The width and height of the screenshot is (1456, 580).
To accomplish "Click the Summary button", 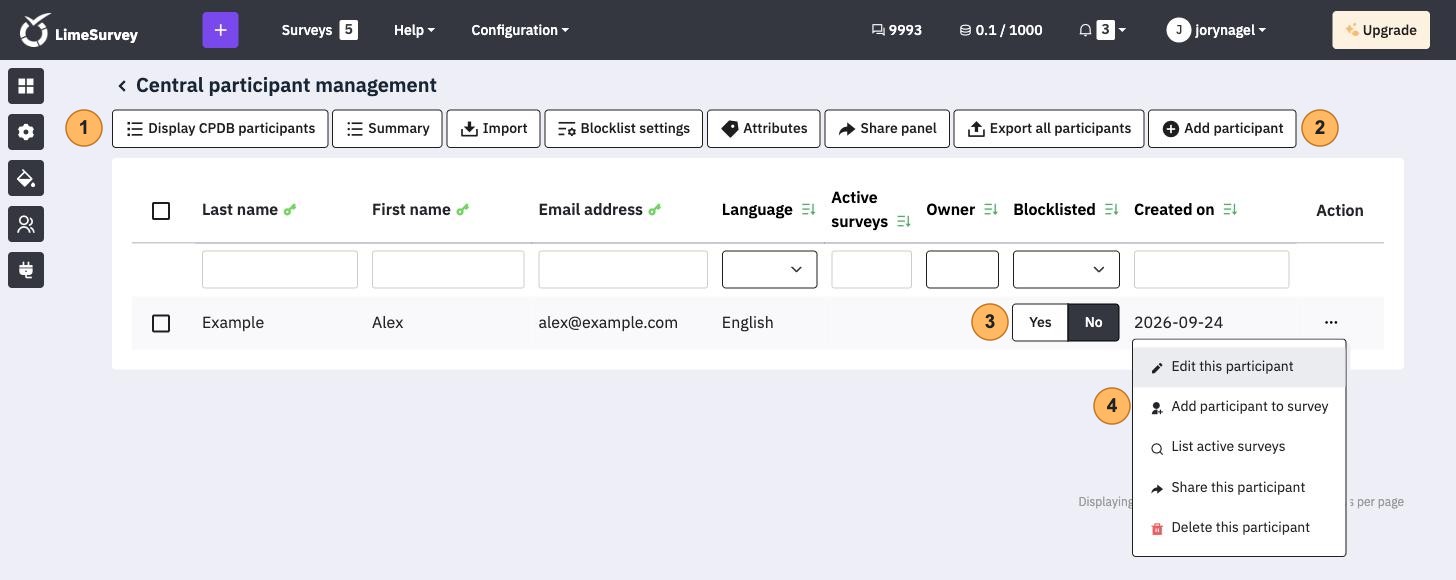I will coord(387,128).
